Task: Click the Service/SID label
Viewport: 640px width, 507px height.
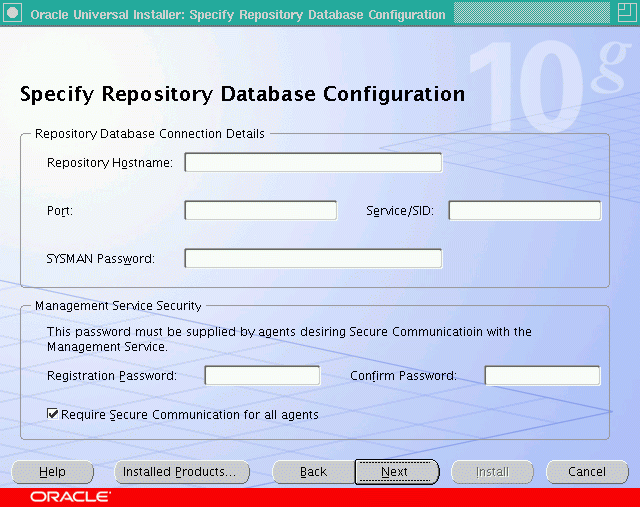Action: 400,211
